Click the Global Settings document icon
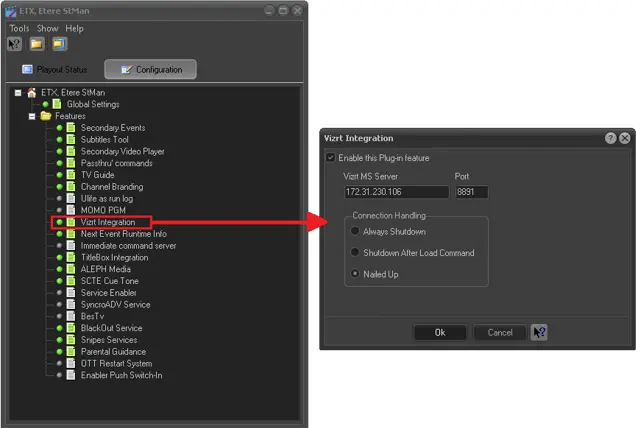This screenshot has height=428, width=636. (x=57, y=104)
